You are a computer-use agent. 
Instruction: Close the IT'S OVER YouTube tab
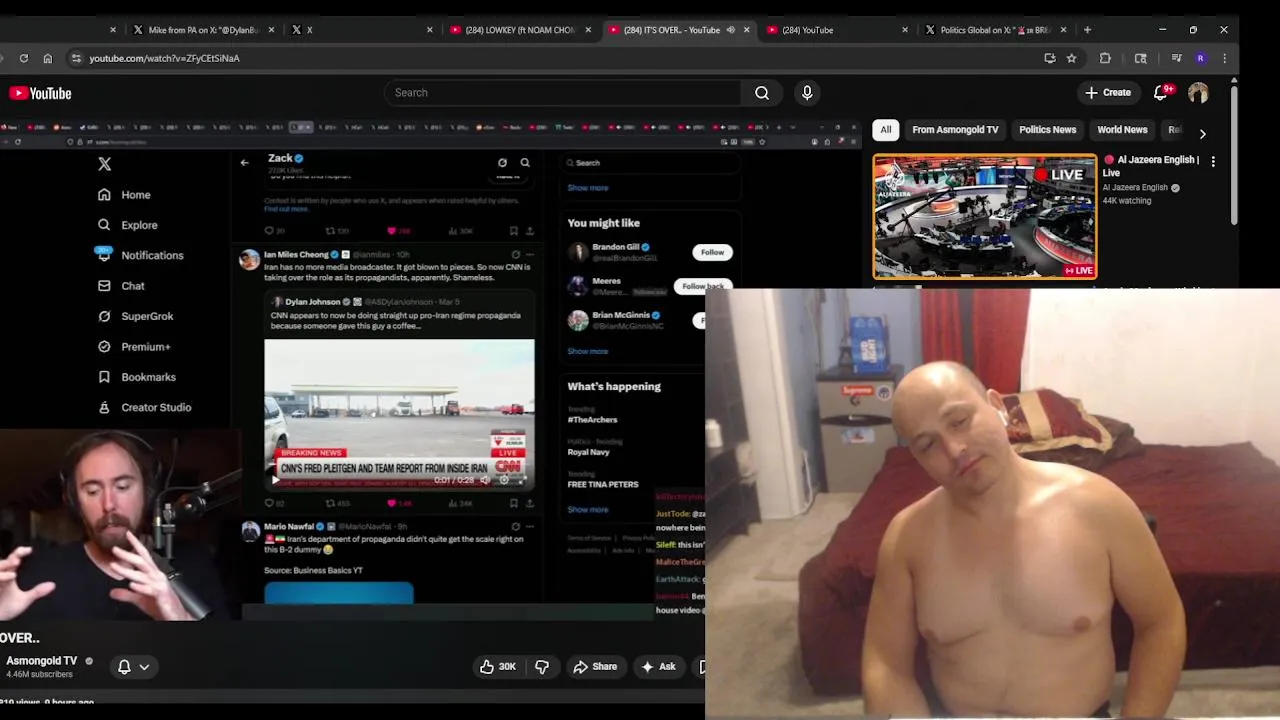[x=747, y=30]
